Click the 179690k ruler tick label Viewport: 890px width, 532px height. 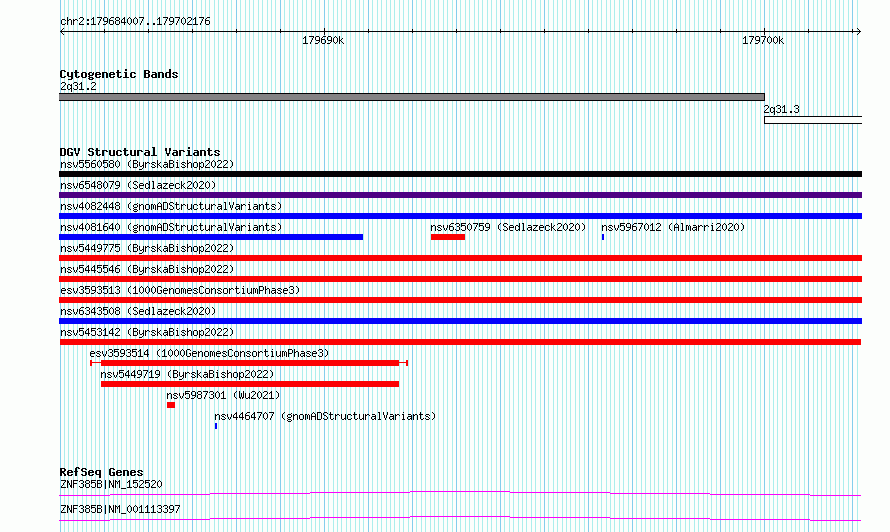[x=323, y=41]
